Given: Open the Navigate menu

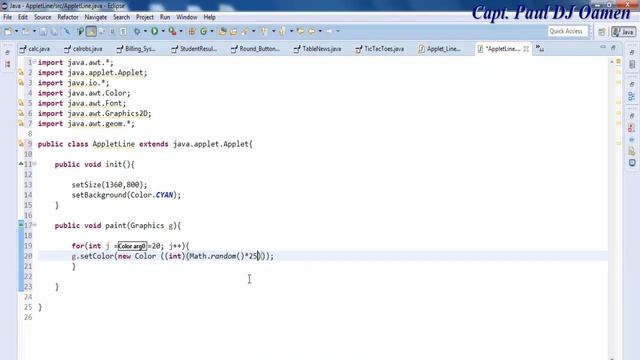Looking at the screenshot, I should pos(96,17).
